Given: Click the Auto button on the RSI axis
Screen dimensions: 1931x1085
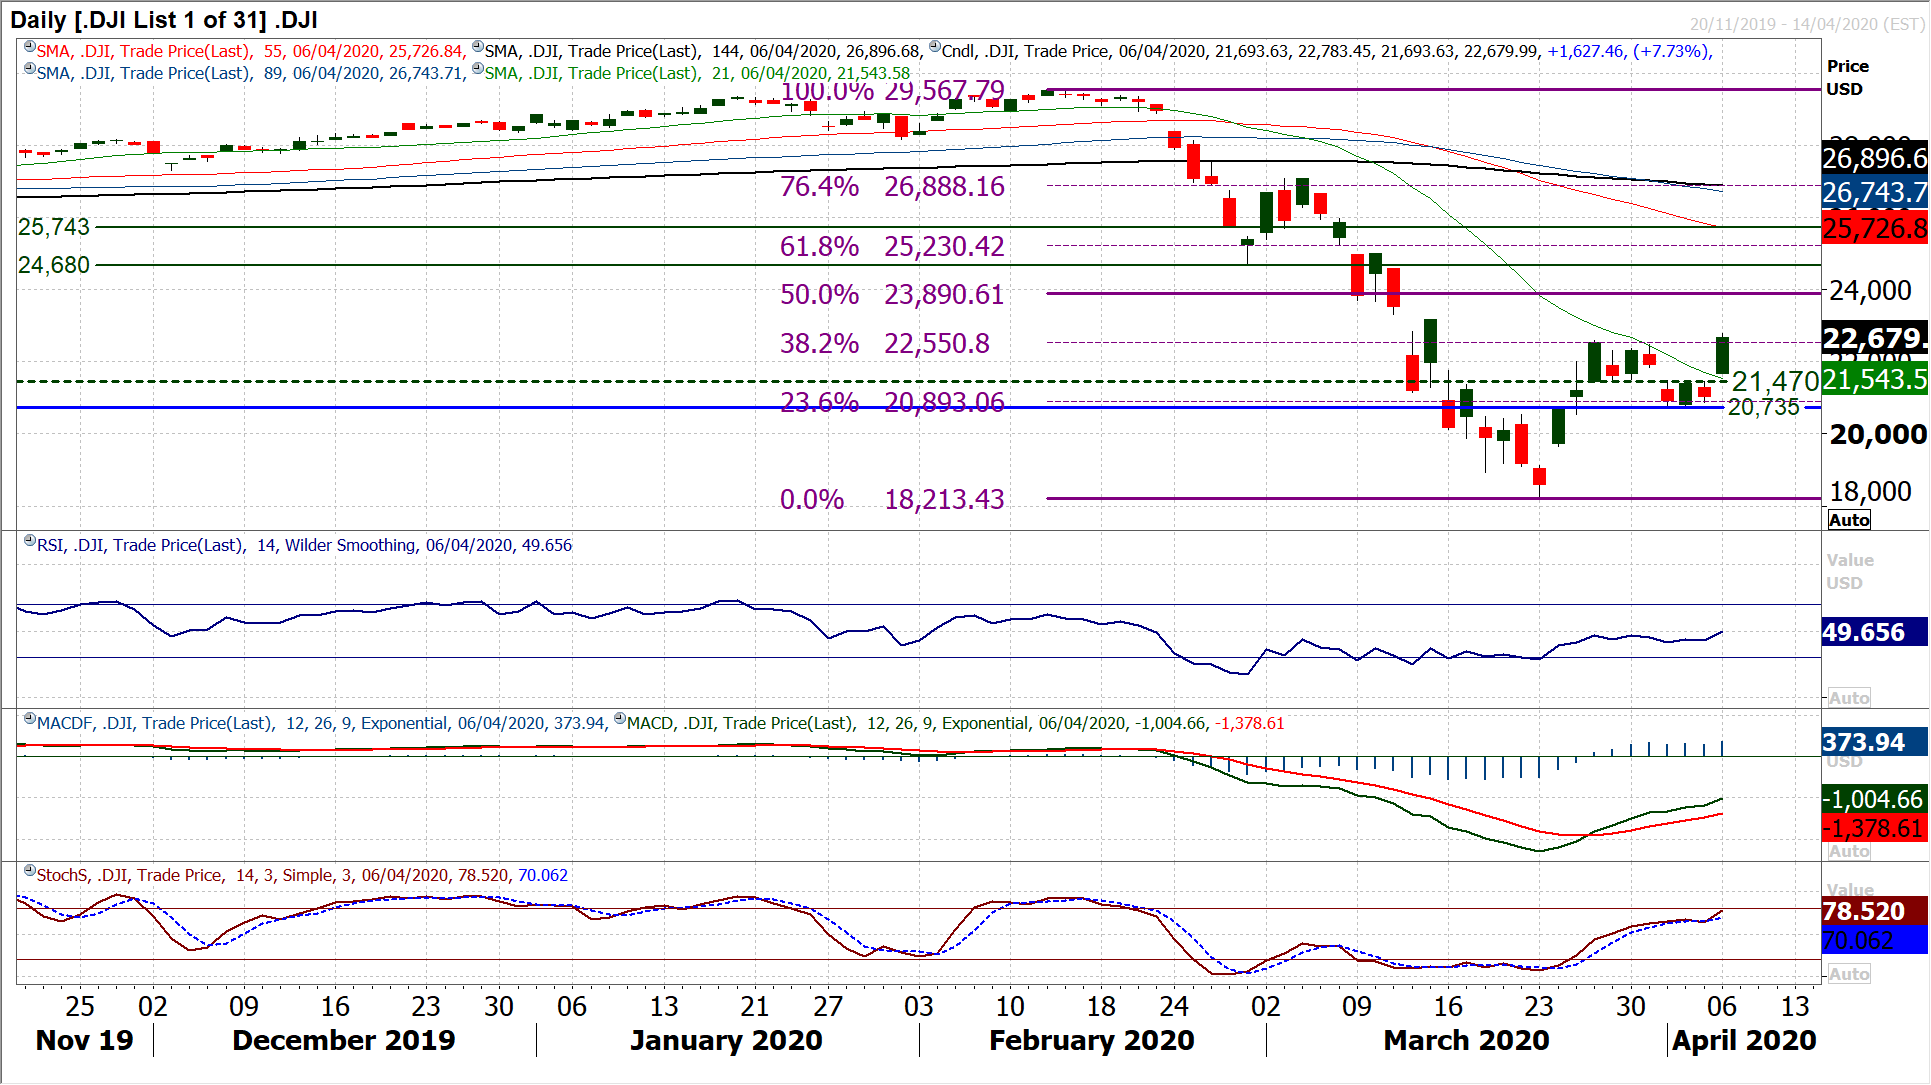Looking at the screenshot, I should (1849, 698).
